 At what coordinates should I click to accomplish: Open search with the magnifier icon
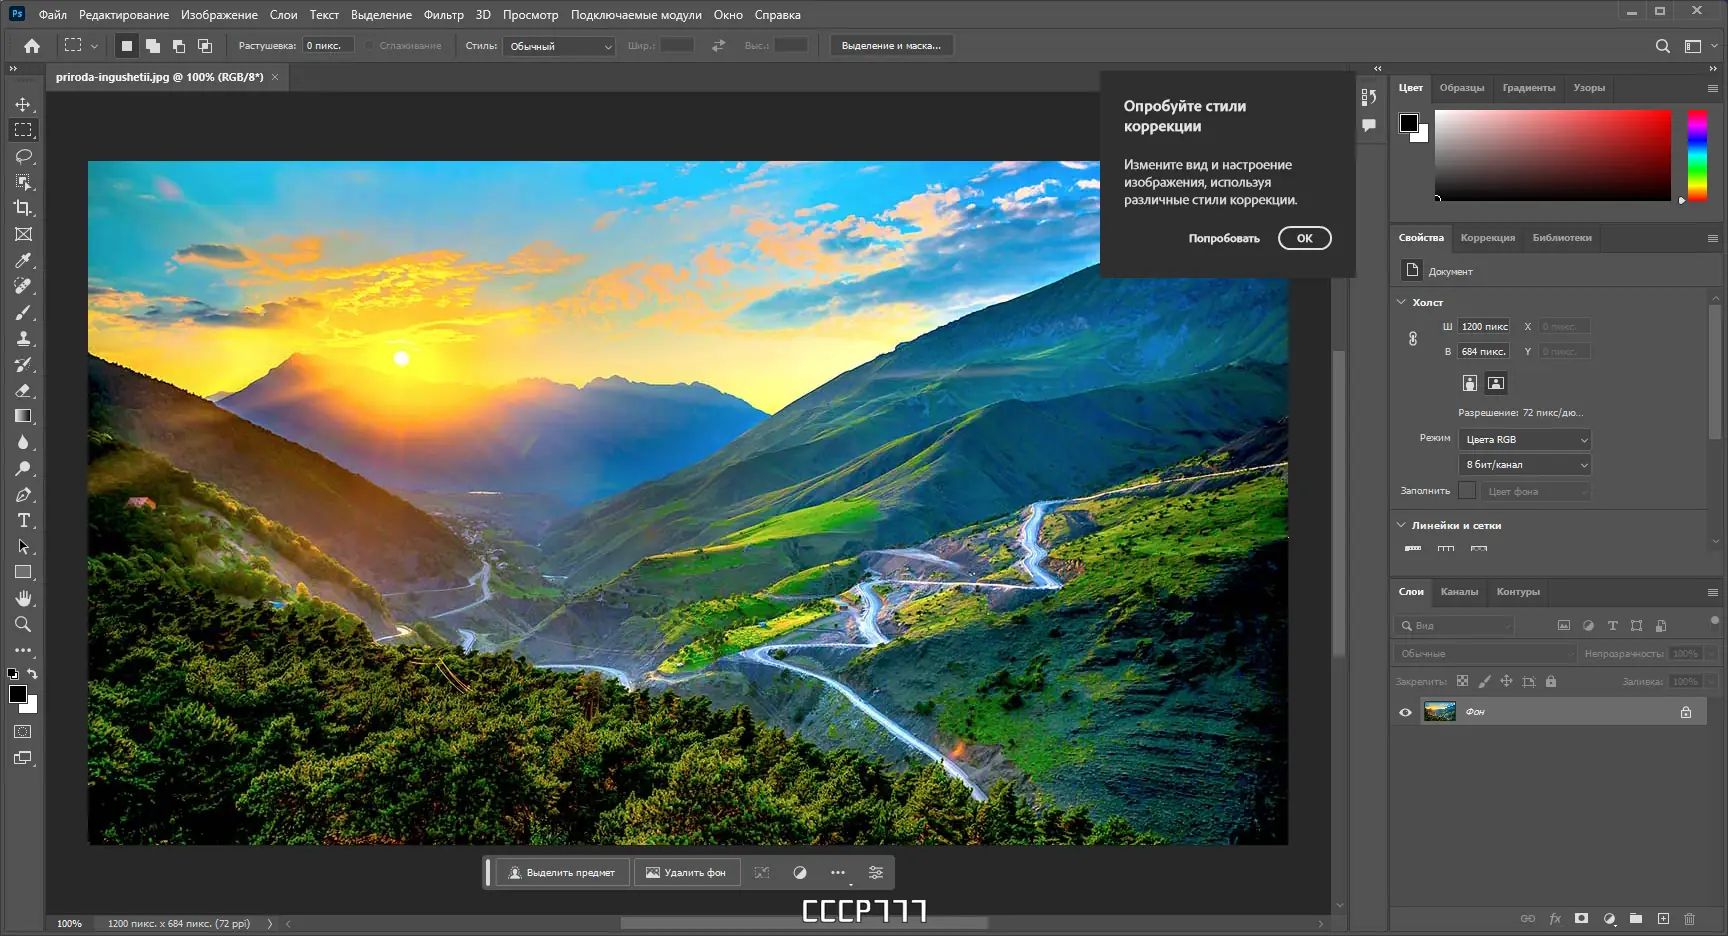(1662, 45)
